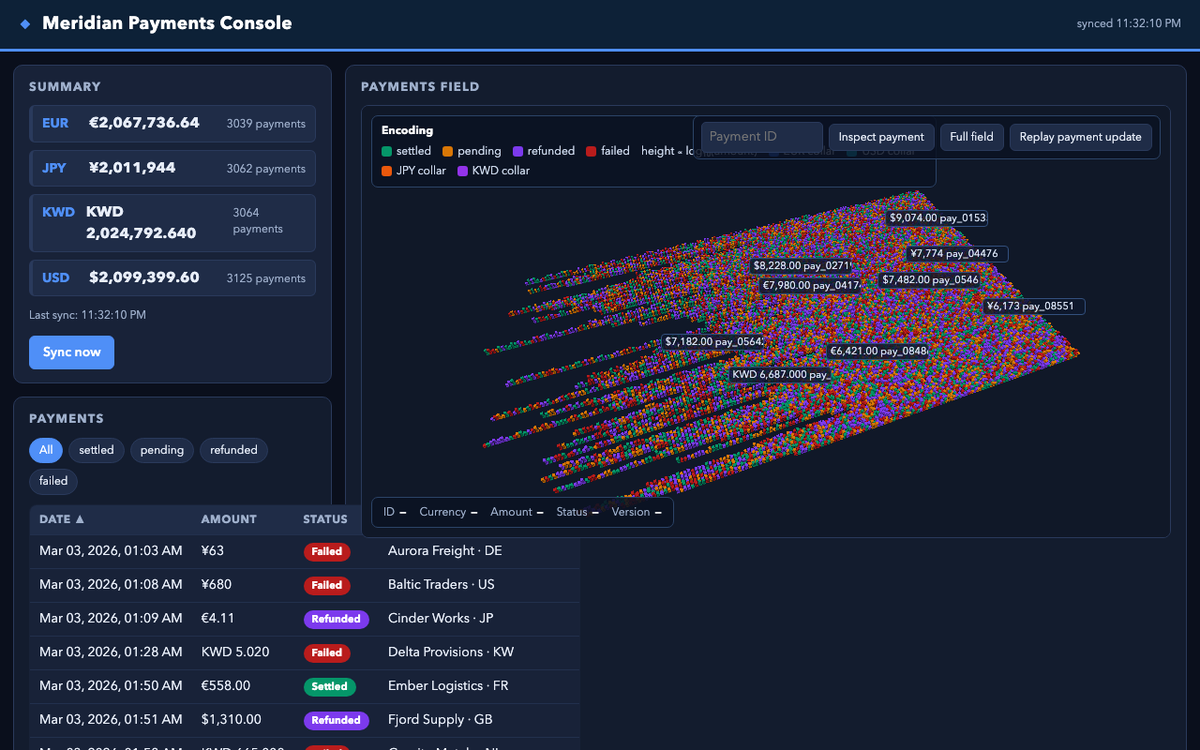Open the JPY summary card
Image resolution: width=1200 pixels, height=750 pixels.
pyautogui.click(x=172, y=168)
